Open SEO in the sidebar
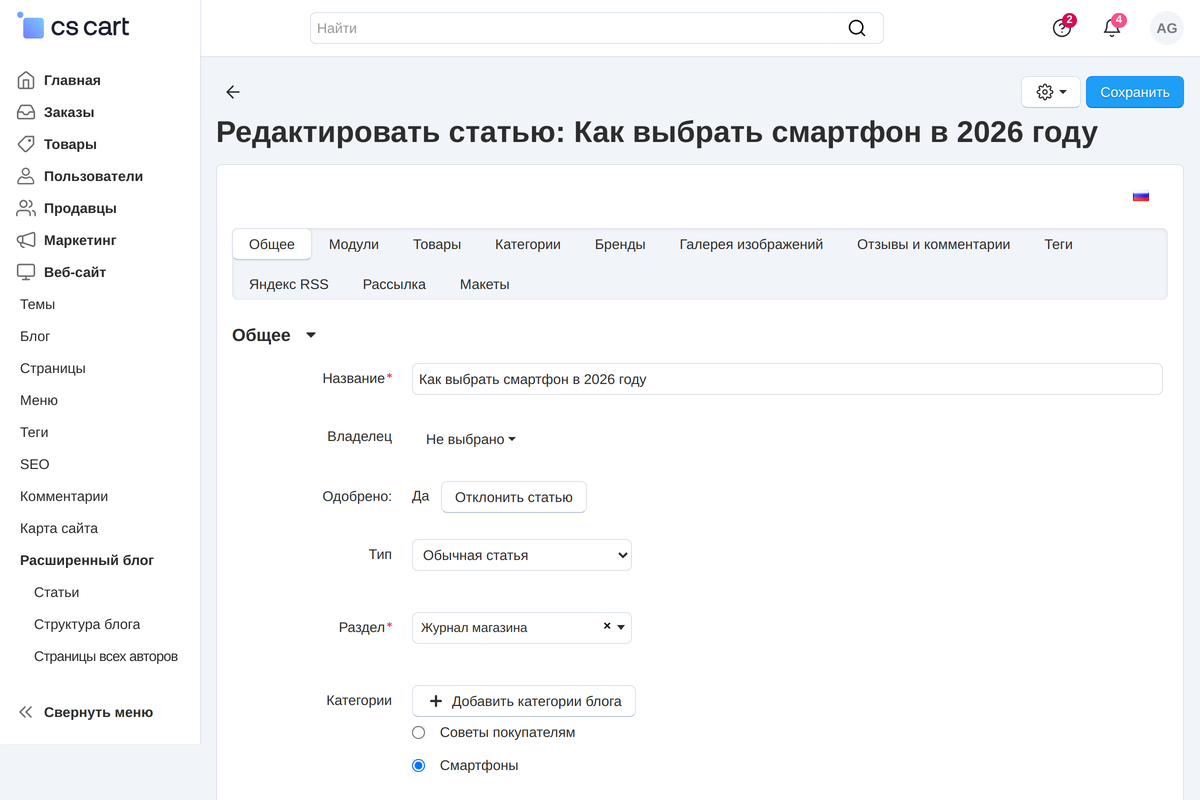1200x800 pixels. pyautogui.click(x=34, y=464)
